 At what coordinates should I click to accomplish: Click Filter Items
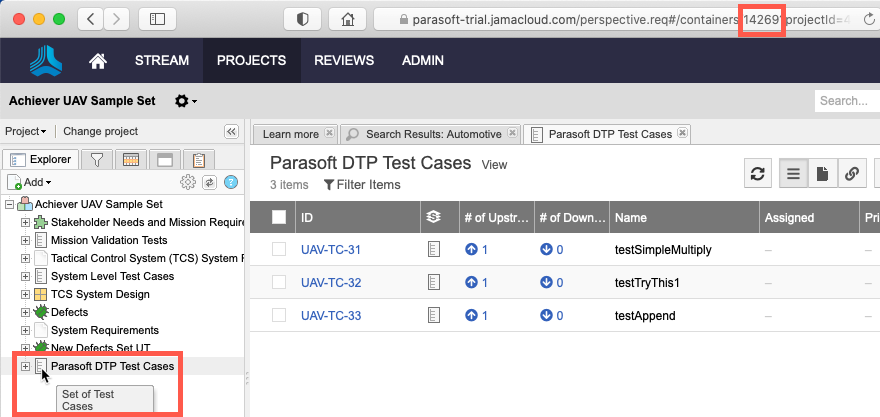pyautogui.click(x=362, y=185)
